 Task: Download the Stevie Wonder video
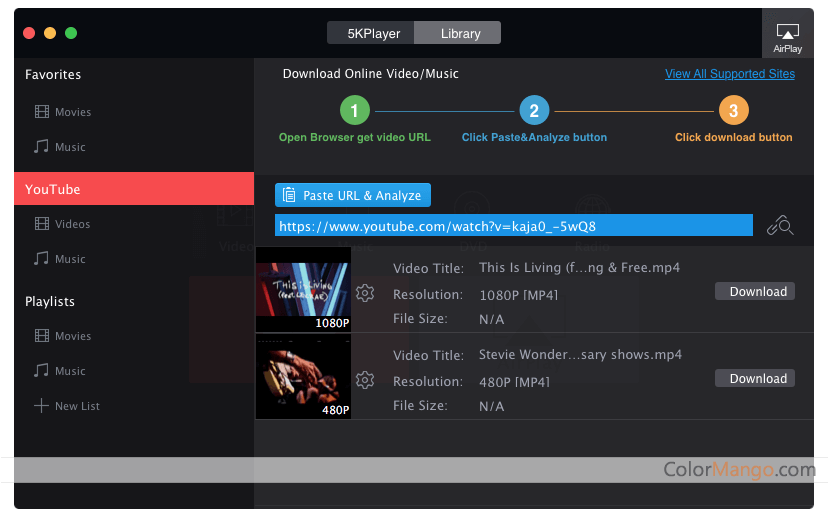[x=755, y=379]
